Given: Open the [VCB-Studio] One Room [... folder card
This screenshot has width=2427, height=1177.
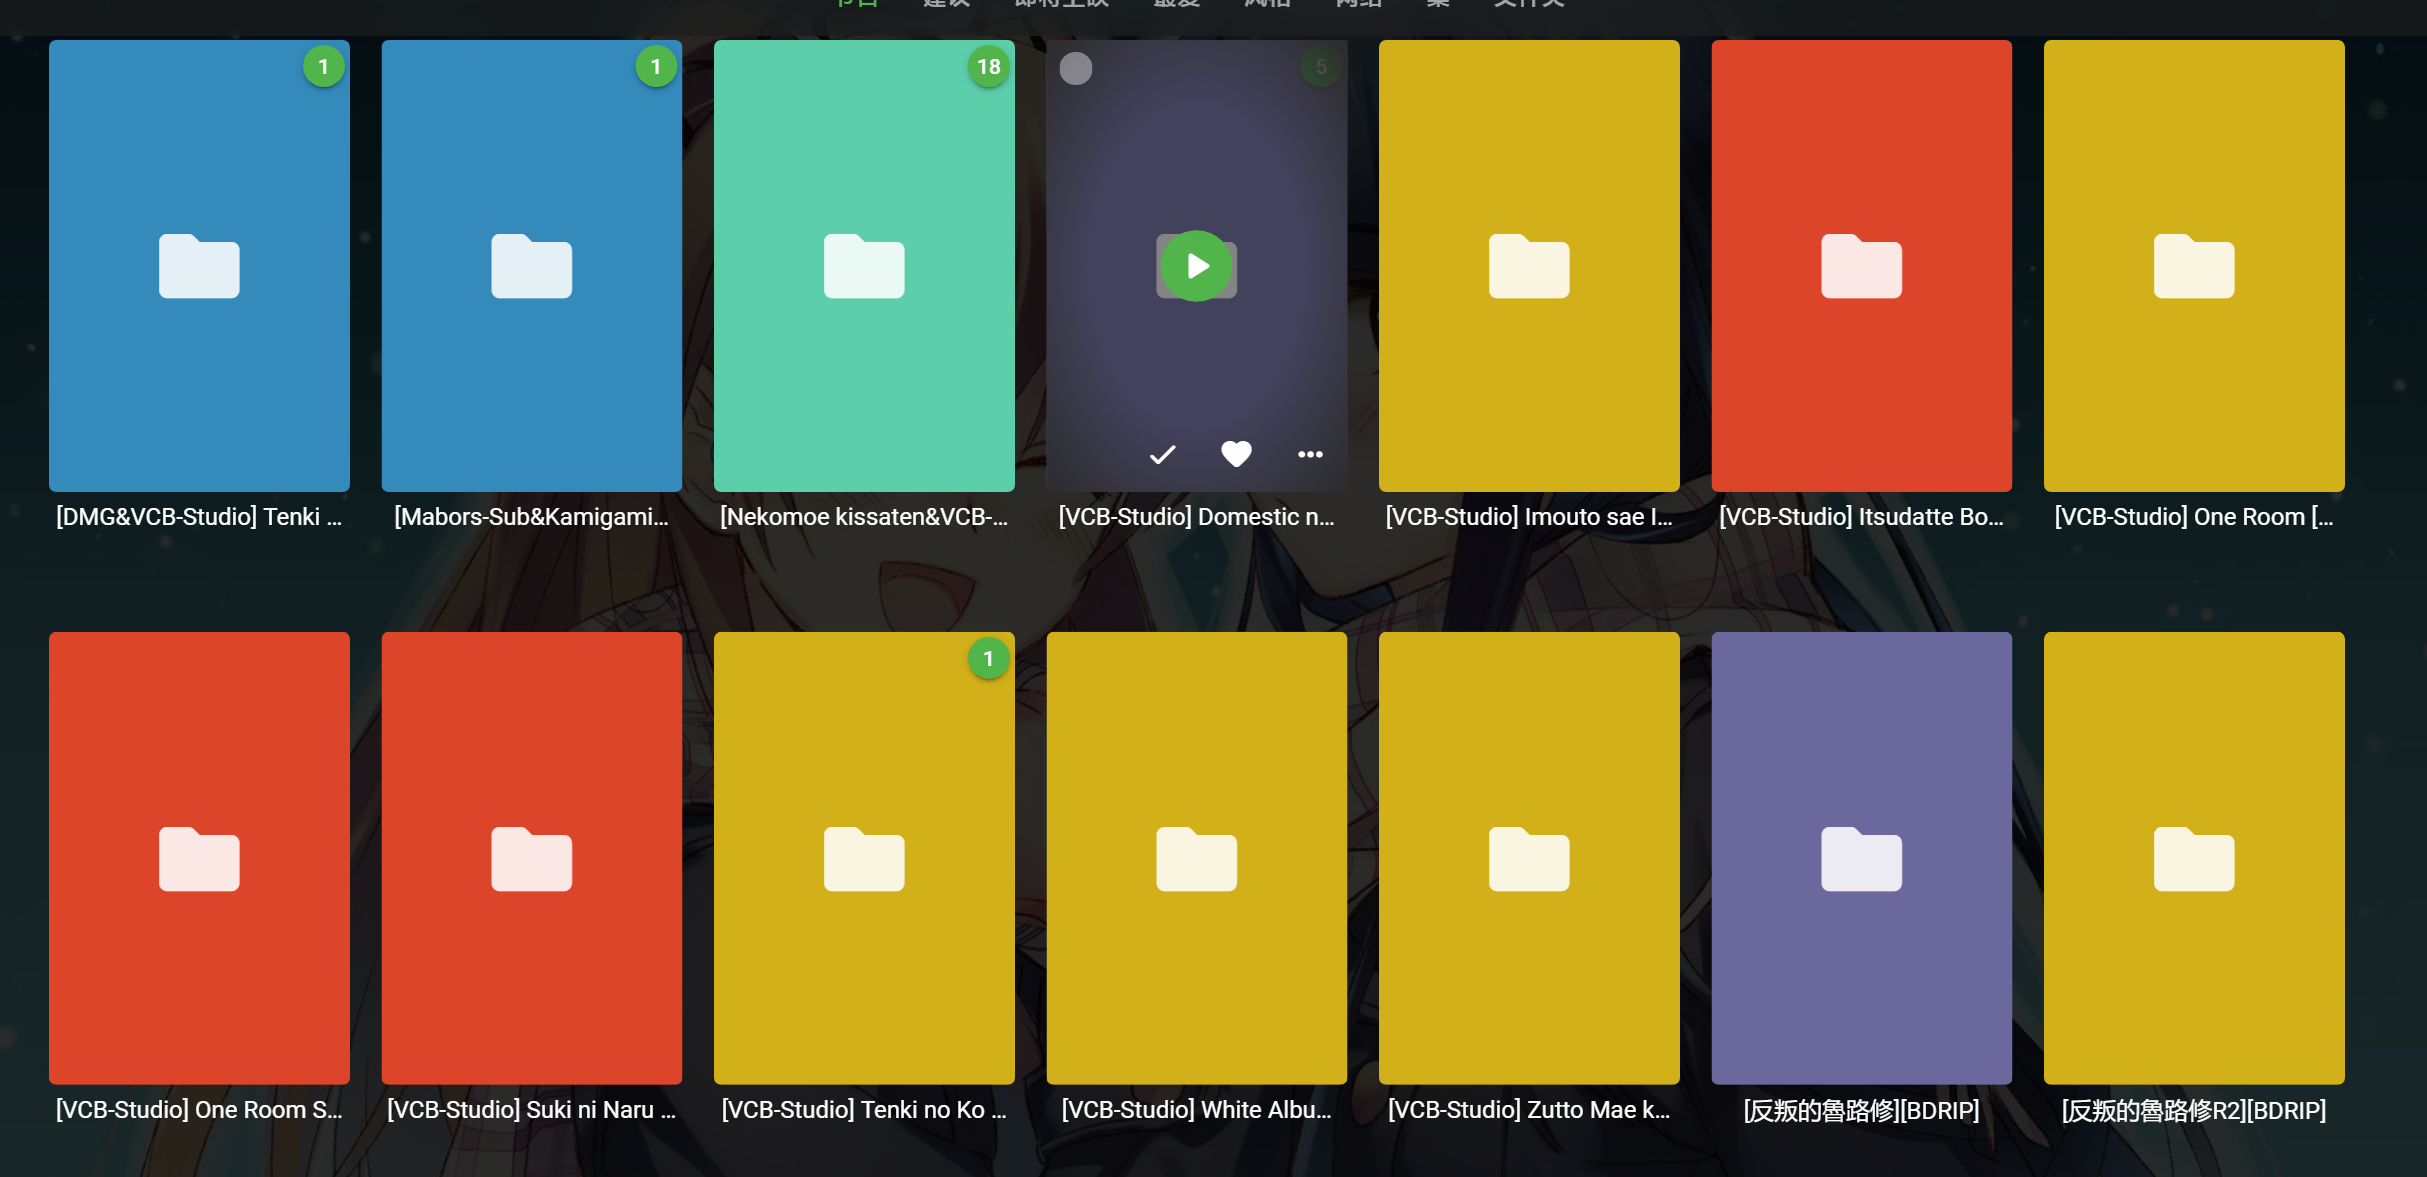Looking at the screenshot, I should [x=2194, y=266].
